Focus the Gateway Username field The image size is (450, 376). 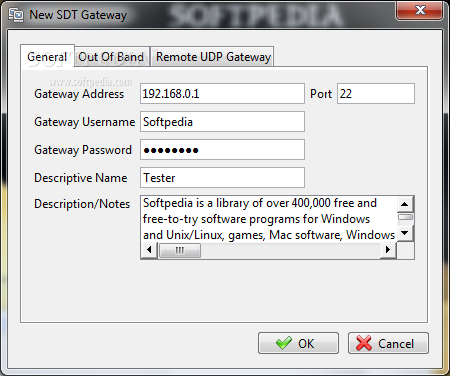click(222, 122)
